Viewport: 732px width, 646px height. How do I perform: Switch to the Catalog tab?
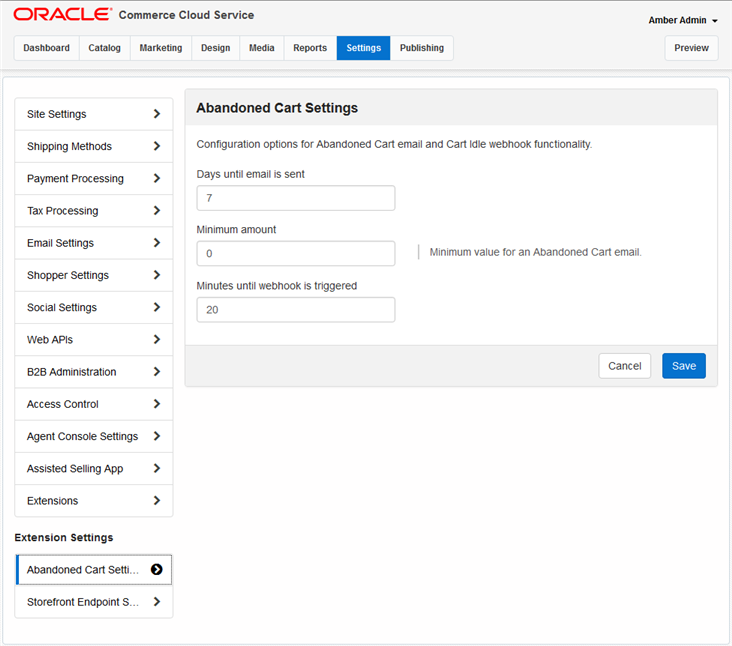[105, 48]
